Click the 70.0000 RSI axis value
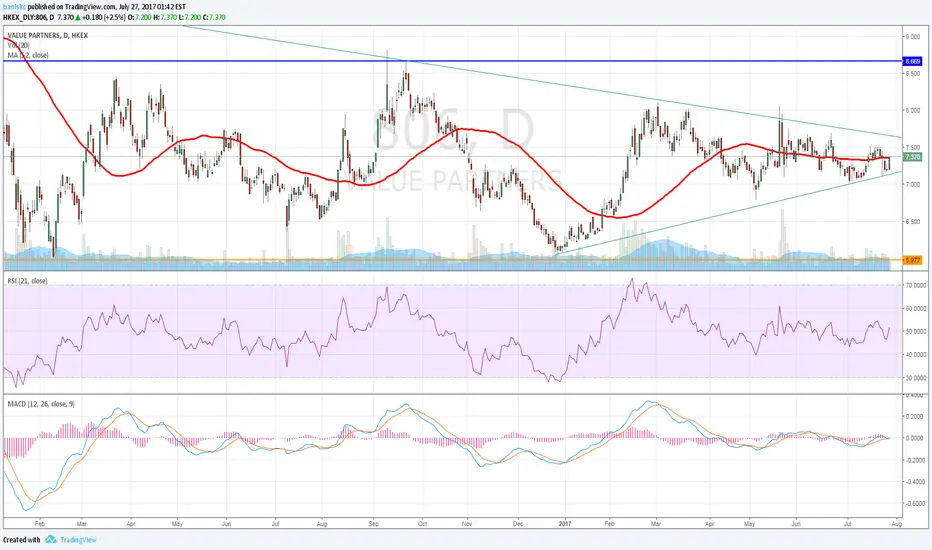The image size is (932, 550). click(x=914, y=286)
